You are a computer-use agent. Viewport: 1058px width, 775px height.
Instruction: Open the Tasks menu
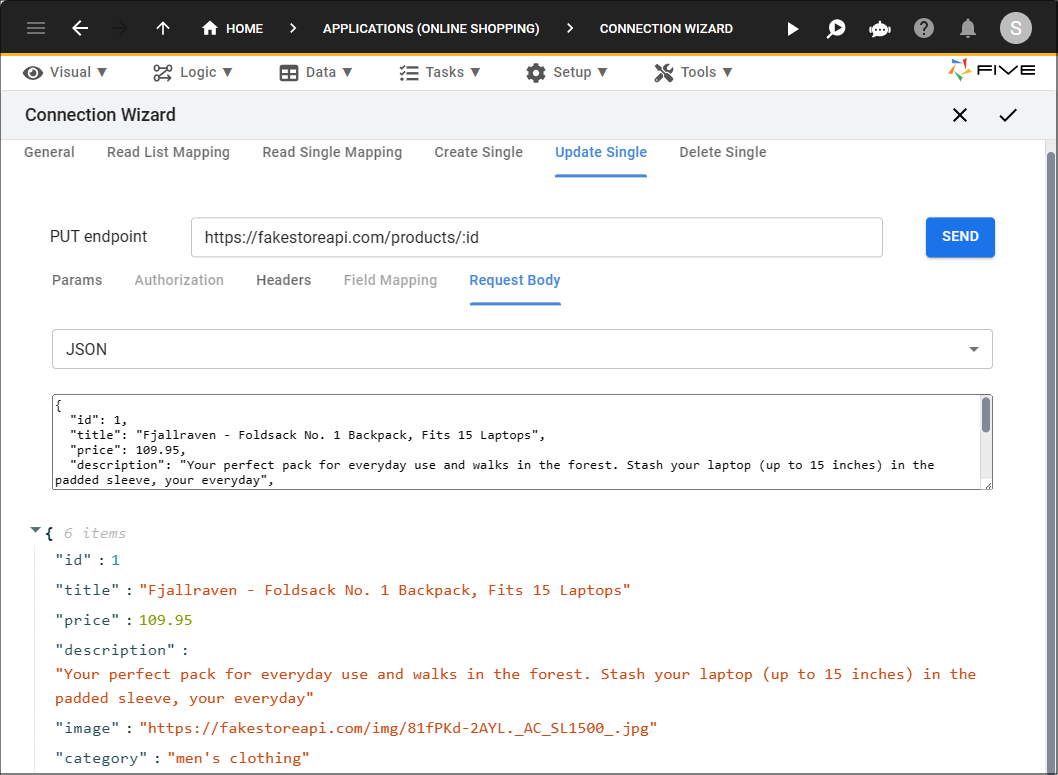click(x=439, y=73)
